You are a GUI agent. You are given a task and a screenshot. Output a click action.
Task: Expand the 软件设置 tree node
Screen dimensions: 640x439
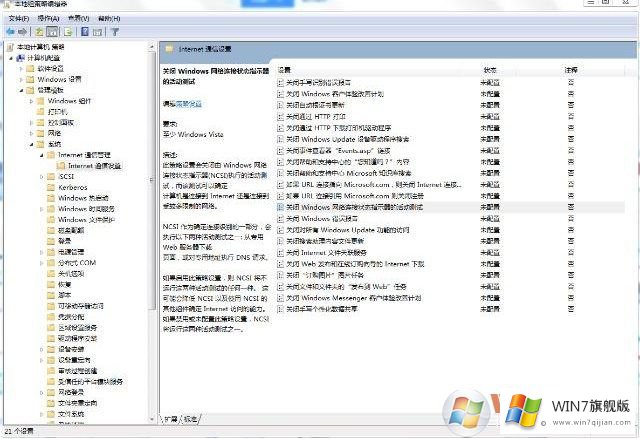(x=21, y=69)
